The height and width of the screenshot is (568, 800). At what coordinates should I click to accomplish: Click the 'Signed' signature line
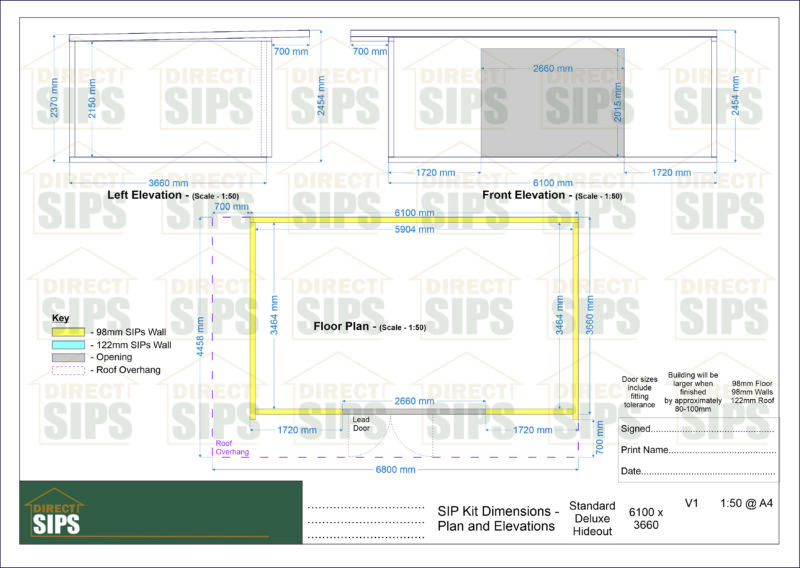(697, 429)
